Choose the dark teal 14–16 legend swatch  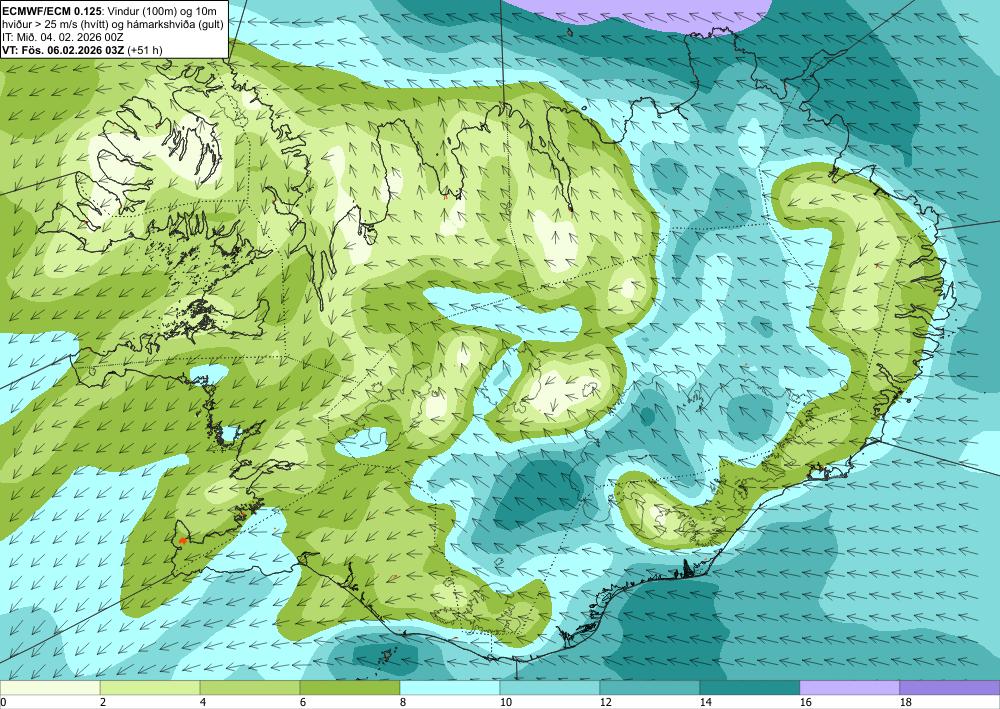click(750, 688)
